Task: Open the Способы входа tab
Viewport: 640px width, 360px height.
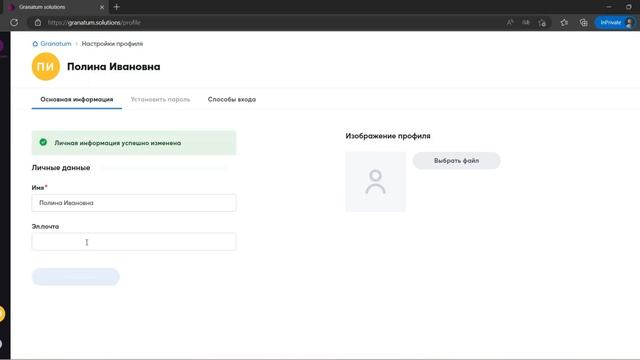Action: pyautogui.click(x=232, y=99)
